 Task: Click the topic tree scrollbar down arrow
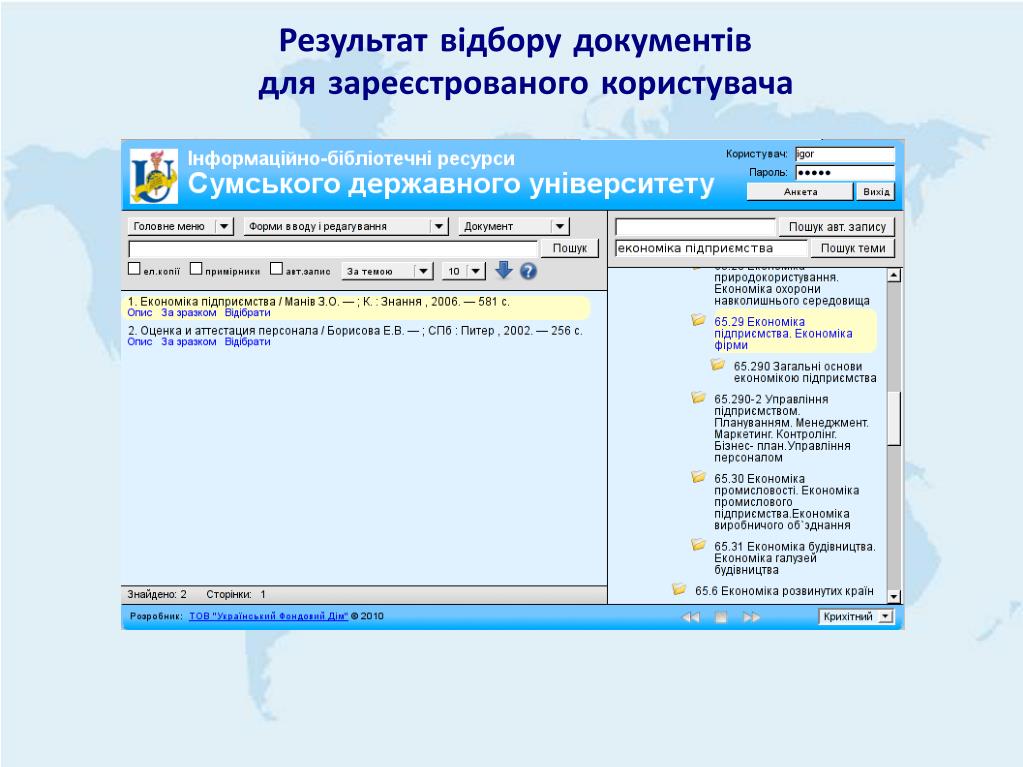894,596
